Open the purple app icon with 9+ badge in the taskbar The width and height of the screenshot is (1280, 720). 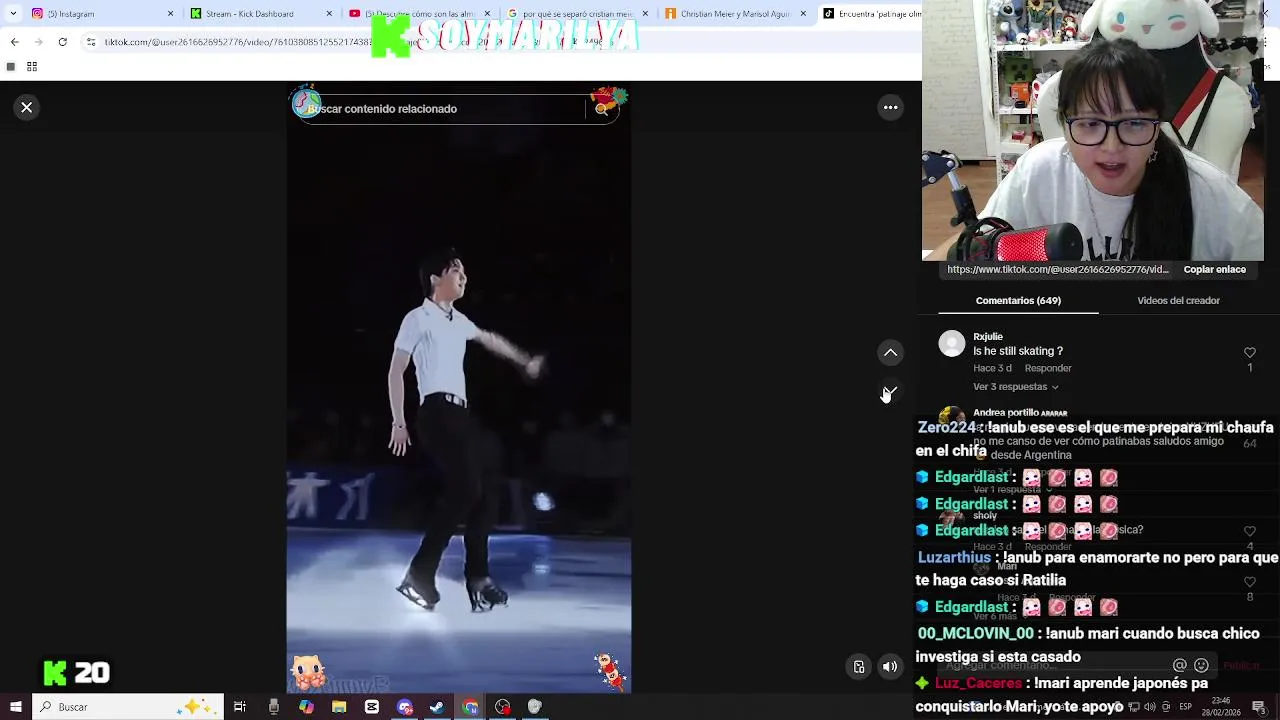(405, 707)
